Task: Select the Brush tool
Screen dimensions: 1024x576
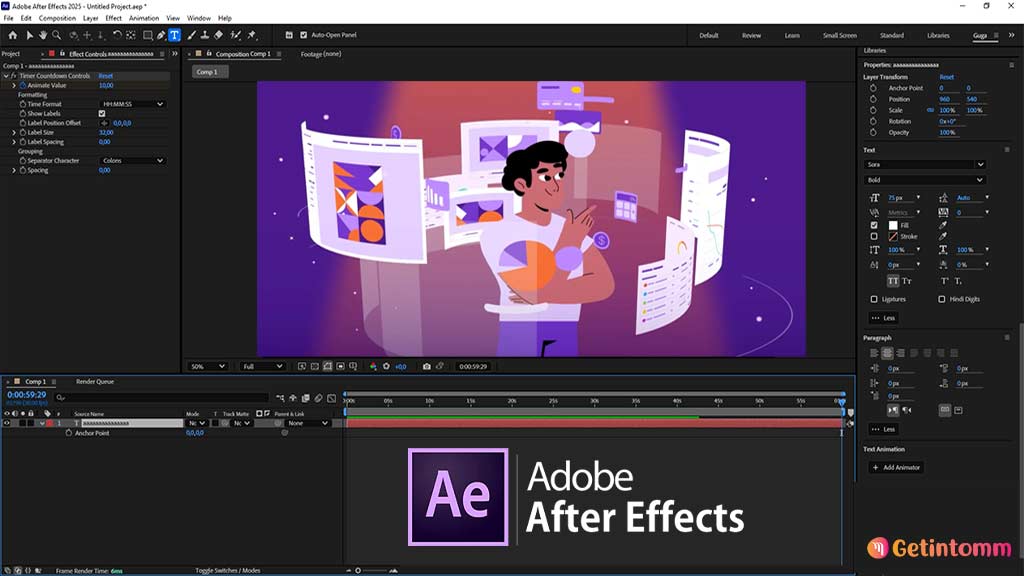Action: [191, 35]
